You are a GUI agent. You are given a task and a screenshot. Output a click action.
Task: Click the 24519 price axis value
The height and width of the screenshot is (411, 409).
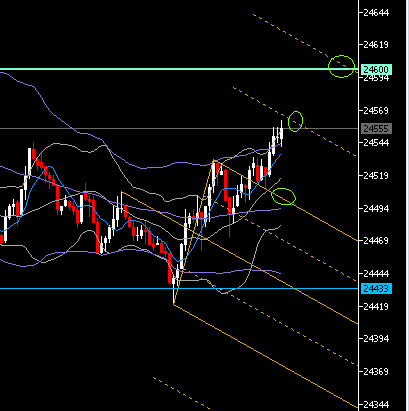[376, 175]
